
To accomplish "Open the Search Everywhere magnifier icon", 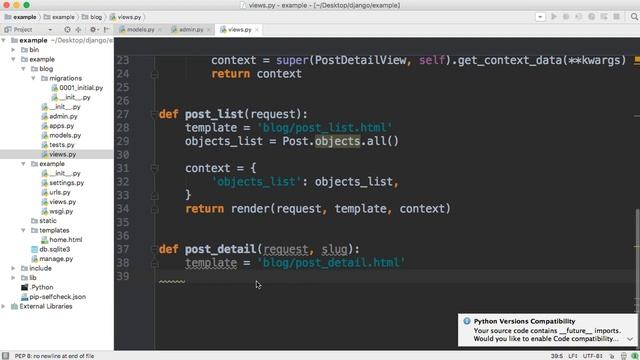I will pyautogui.click(x=634, y=17).
